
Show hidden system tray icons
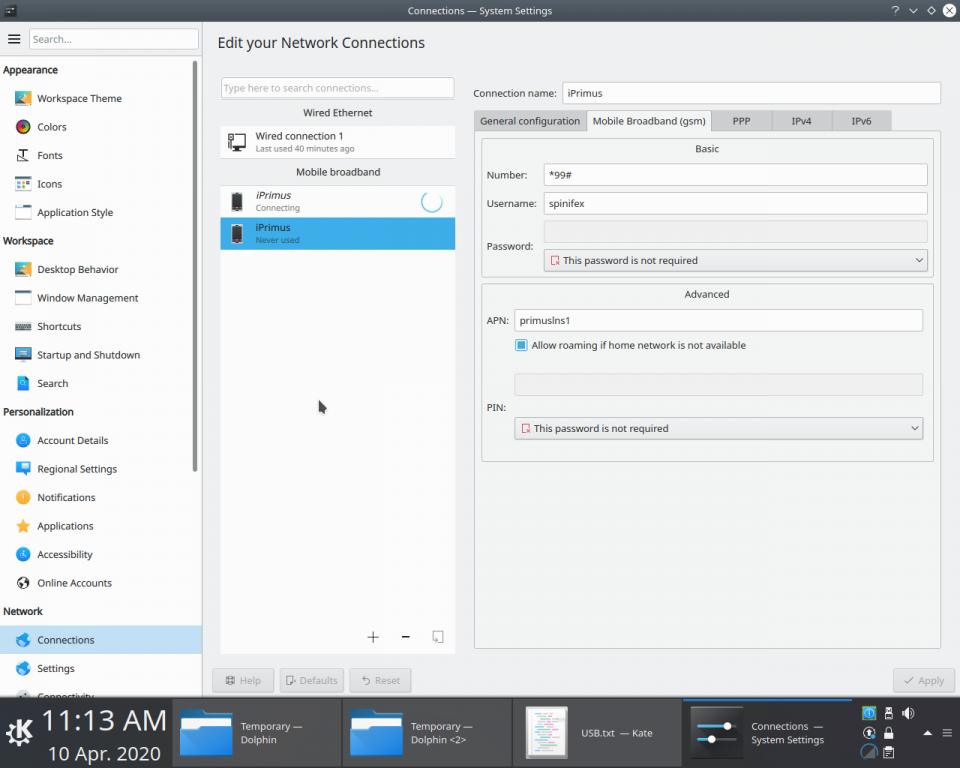tap(927, 733)
